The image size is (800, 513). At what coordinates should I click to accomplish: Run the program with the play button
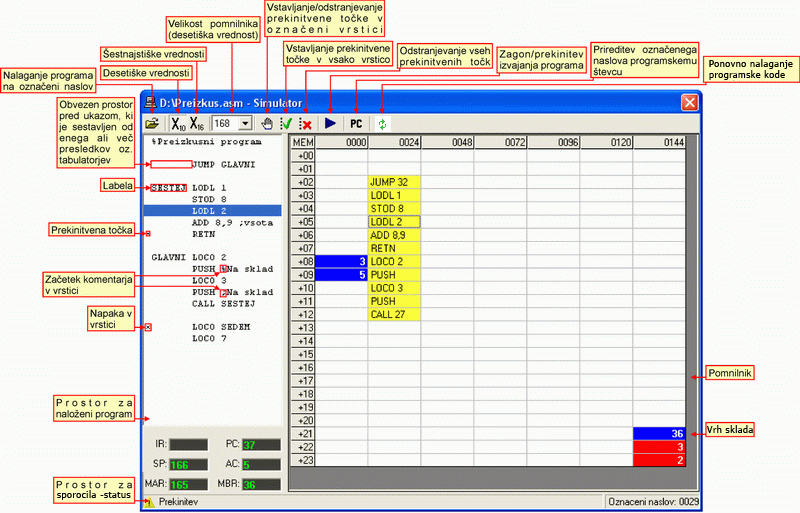[330, 124]
